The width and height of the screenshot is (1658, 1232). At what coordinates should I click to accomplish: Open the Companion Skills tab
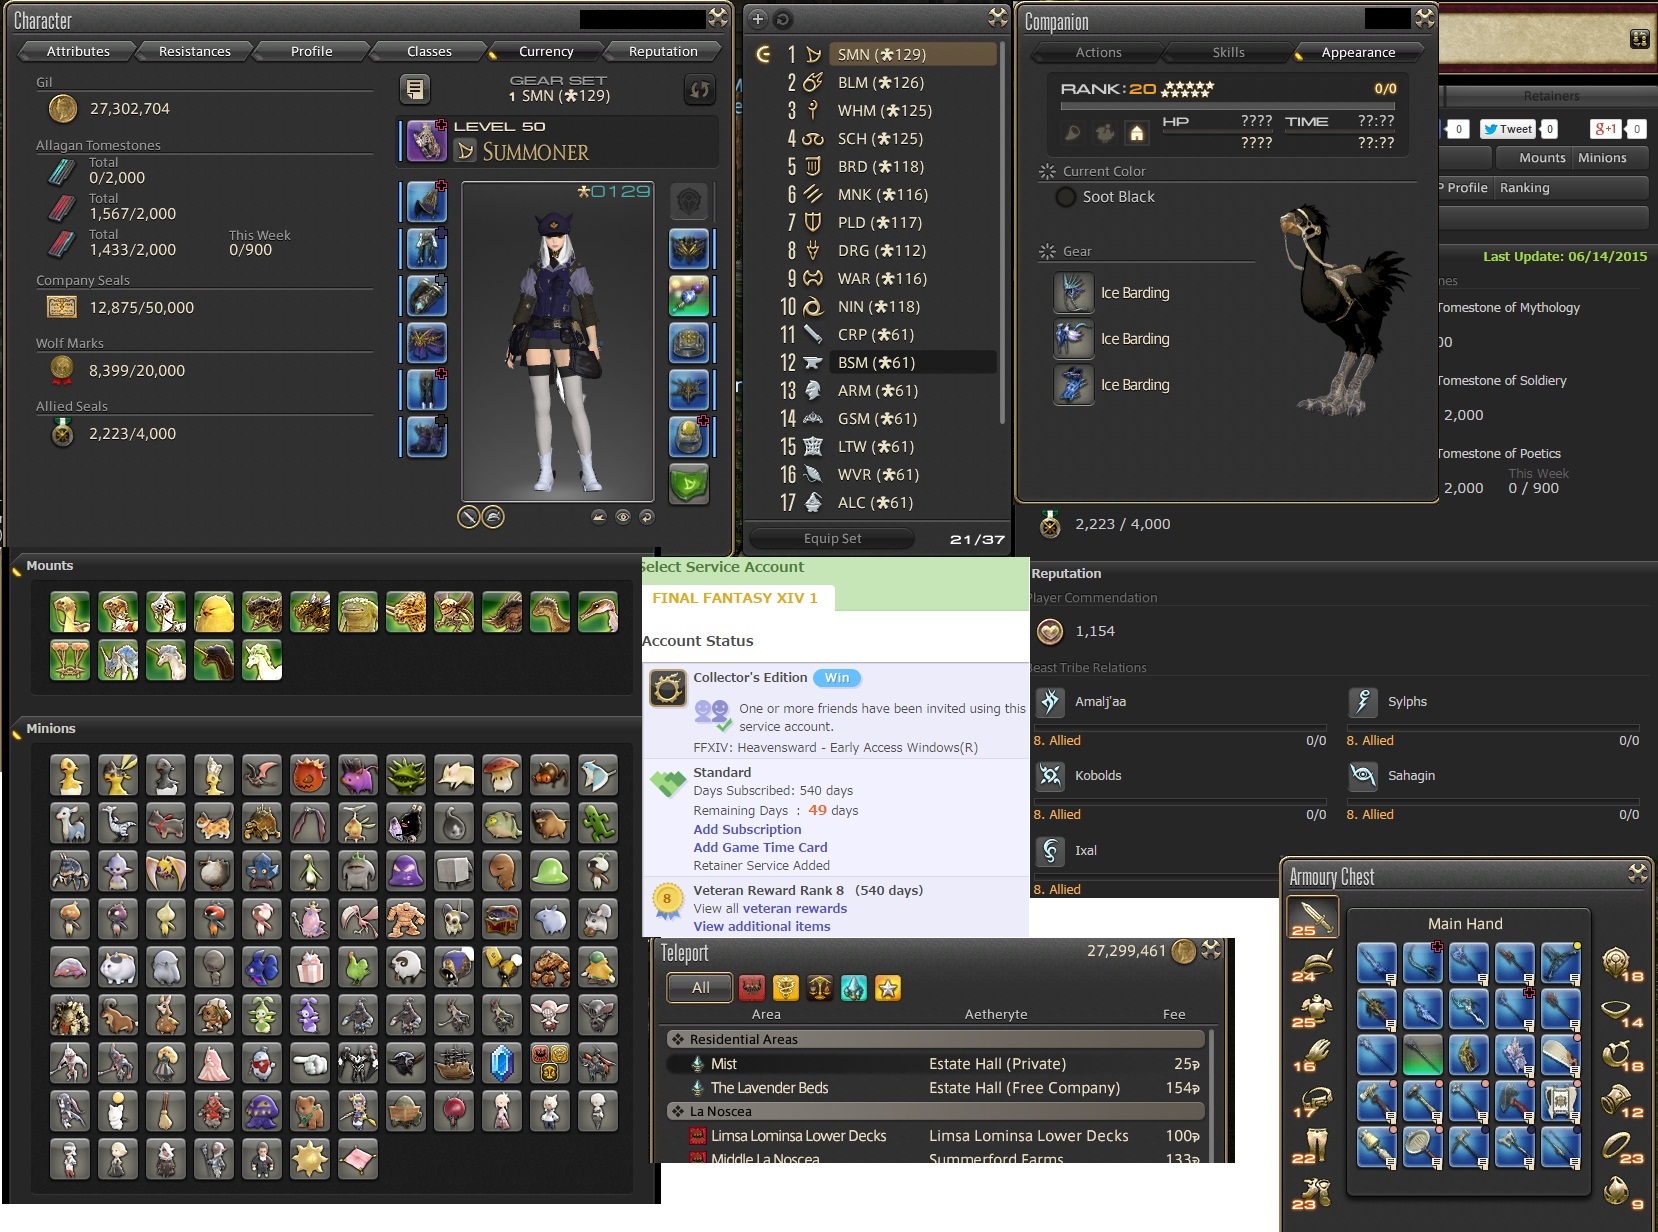pyautogui.click(x=1228, y=52)
